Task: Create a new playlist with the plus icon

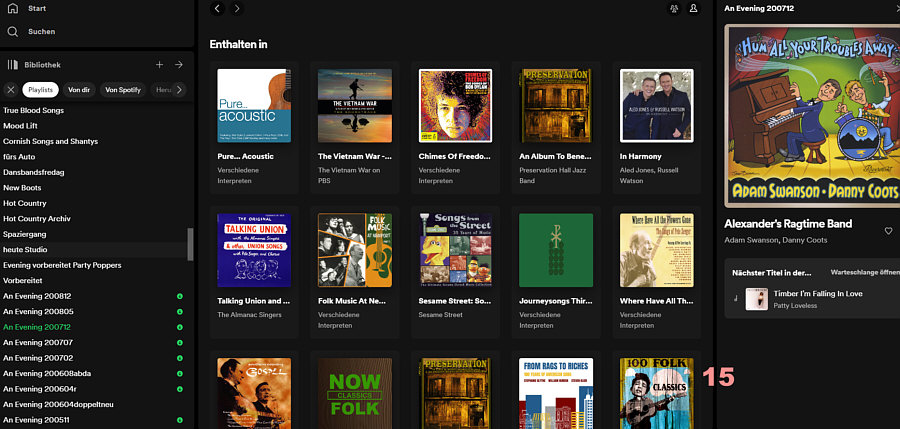Action: tap(159, 65)
